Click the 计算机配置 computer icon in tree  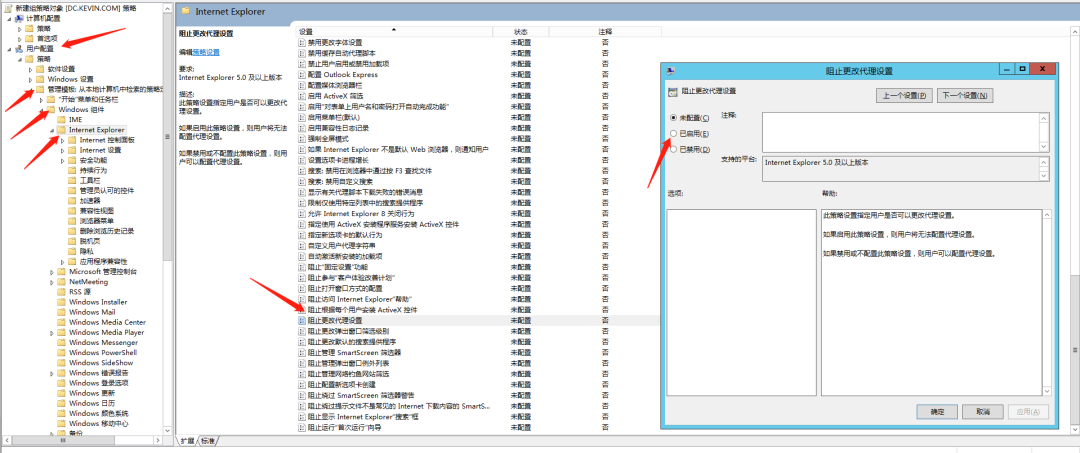pyautogui.click(x=19, y=18)
